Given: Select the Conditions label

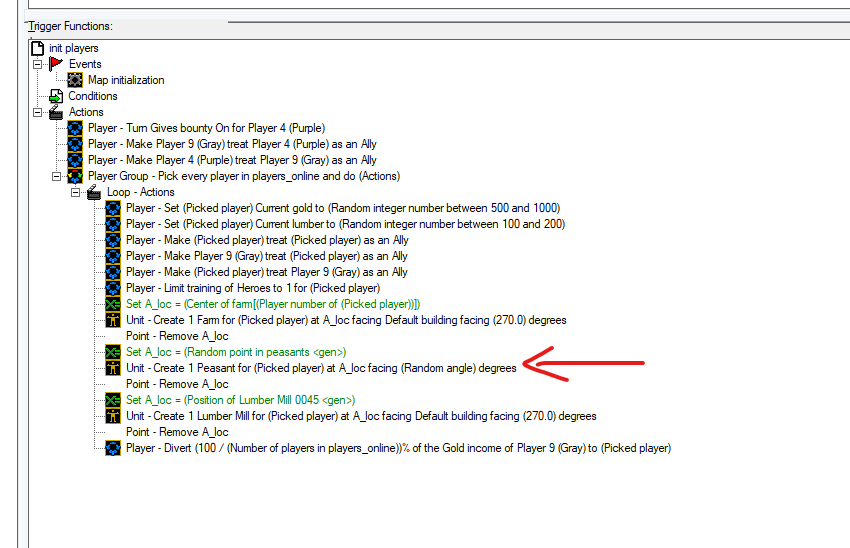Looking at the screenshot, I should click(x=93, y=96).
